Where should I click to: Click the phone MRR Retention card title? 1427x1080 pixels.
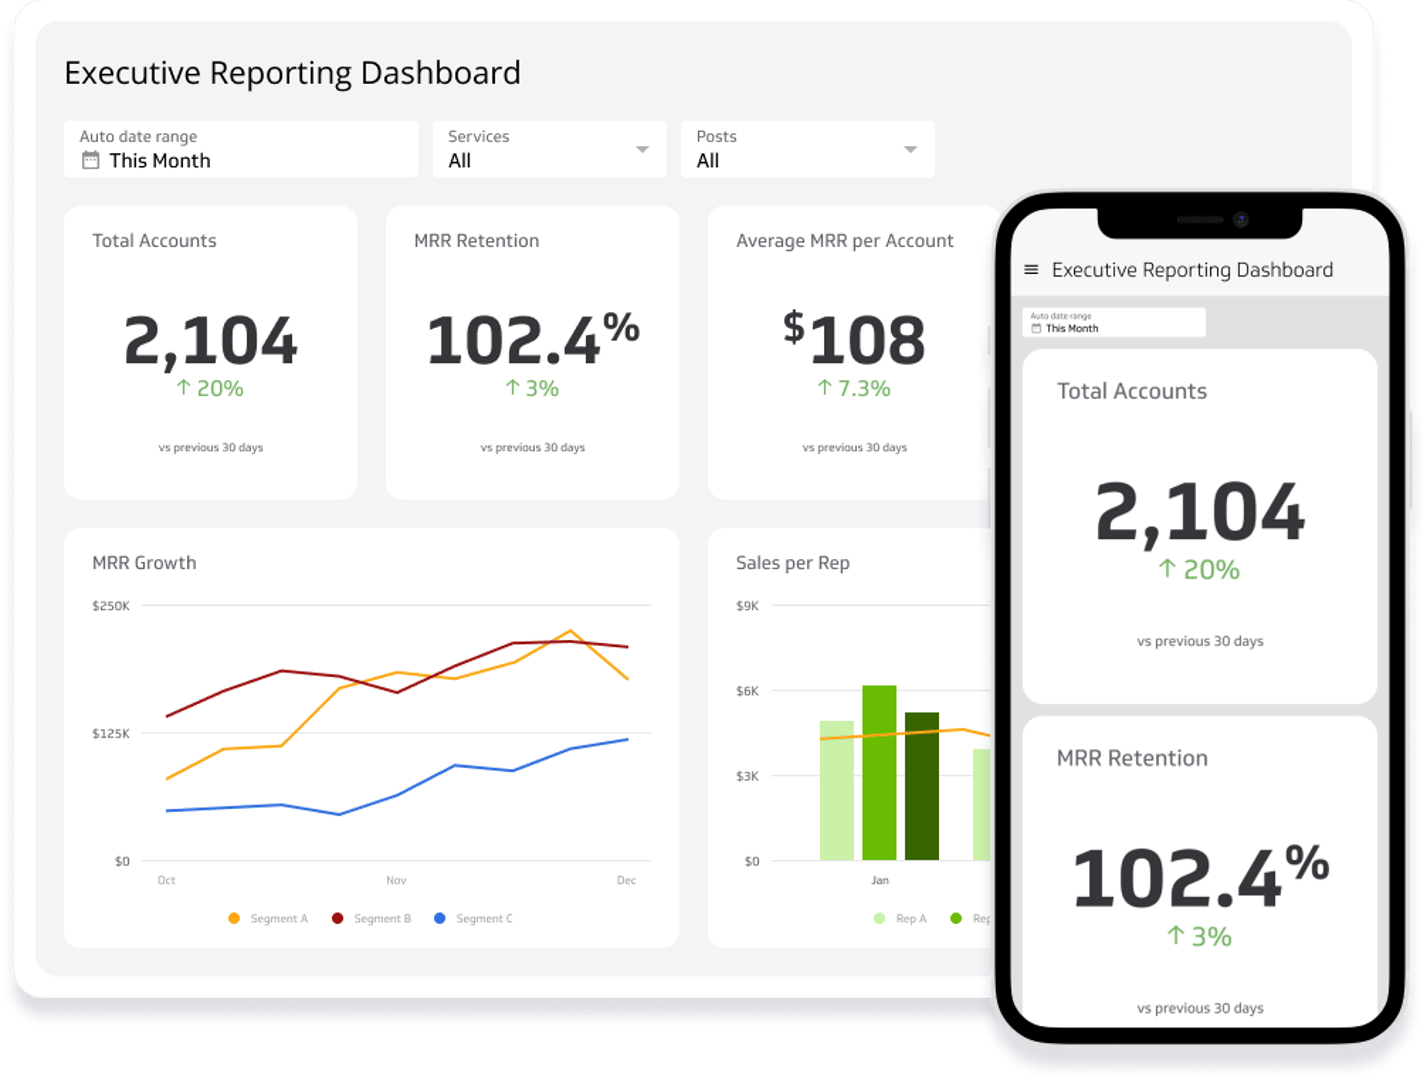pyautogui.click(x=1132, y=758)
